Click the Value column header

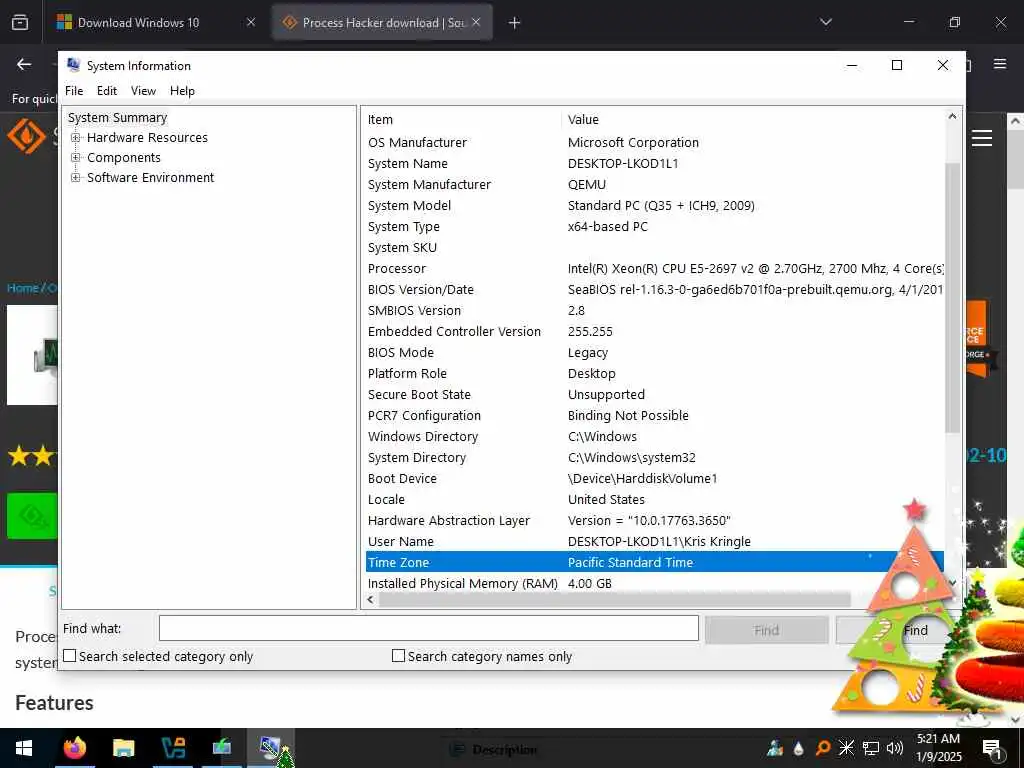pos(752,120)
